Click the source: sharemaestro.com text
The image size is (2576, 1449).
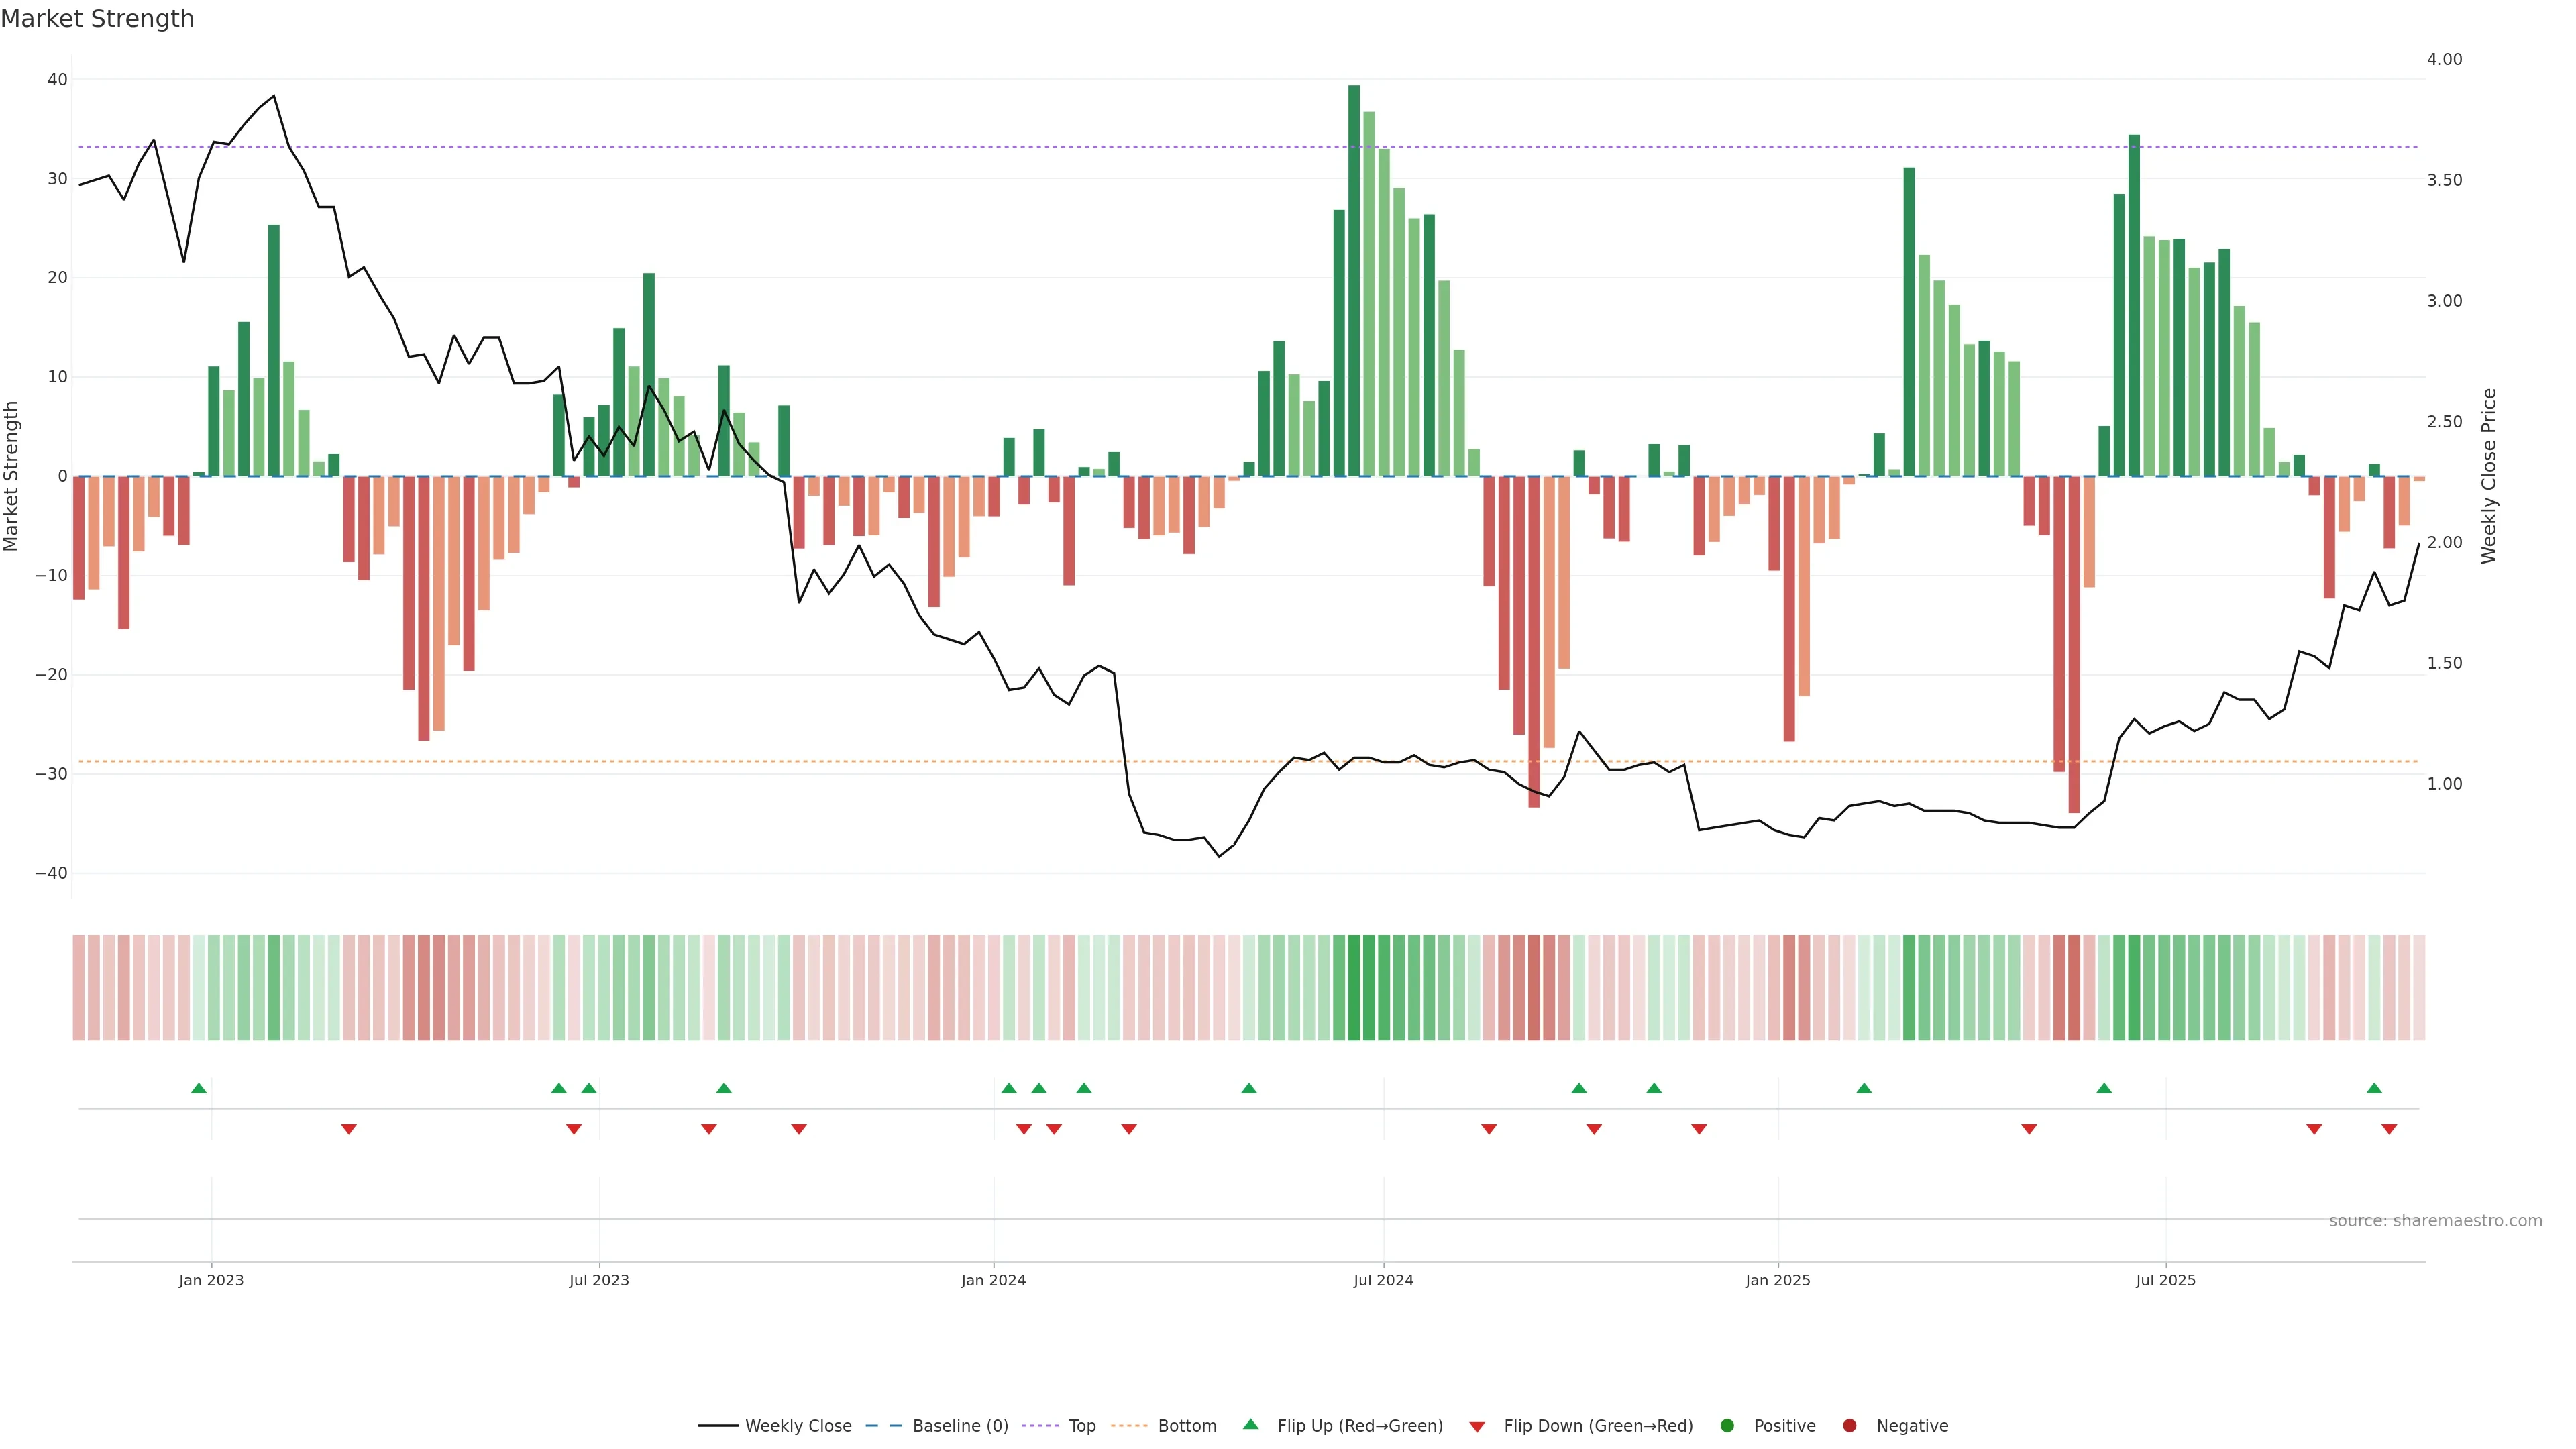coord(2435,1221)
